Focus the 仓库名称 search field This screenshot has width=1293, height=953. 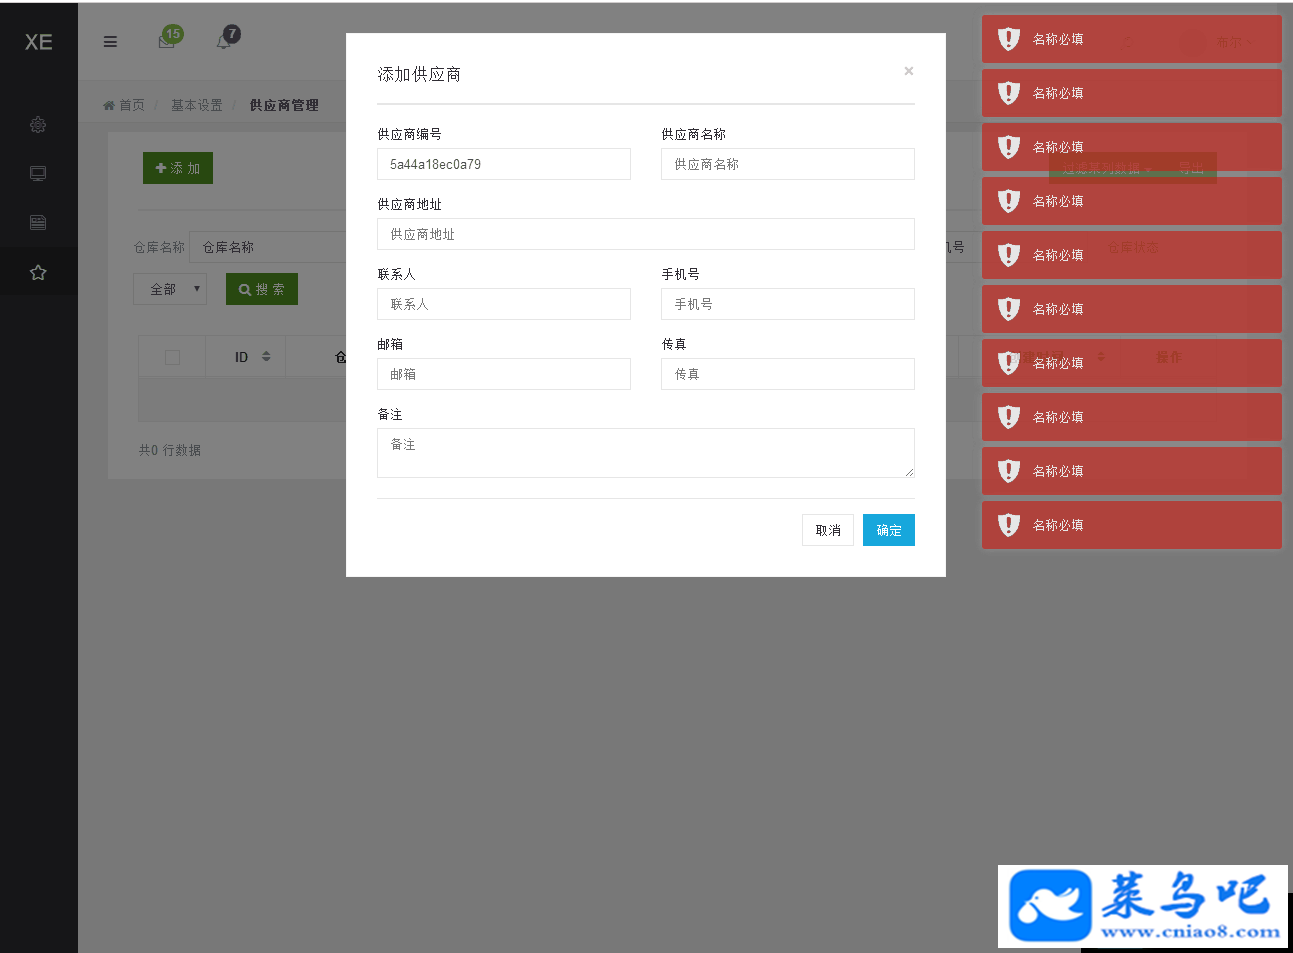[268, 247]
